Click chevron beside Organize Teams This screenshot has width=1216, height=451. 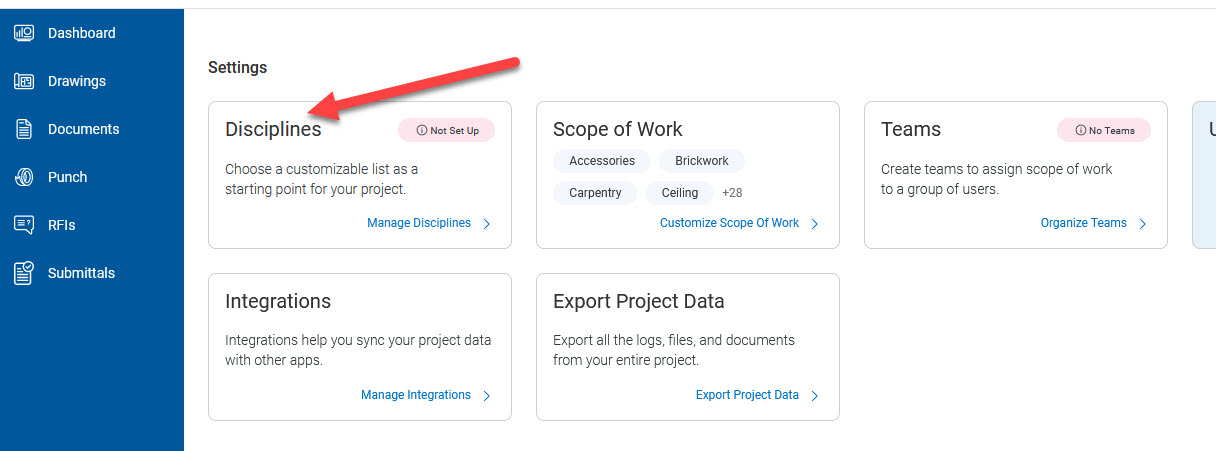tap(1143, 224)
